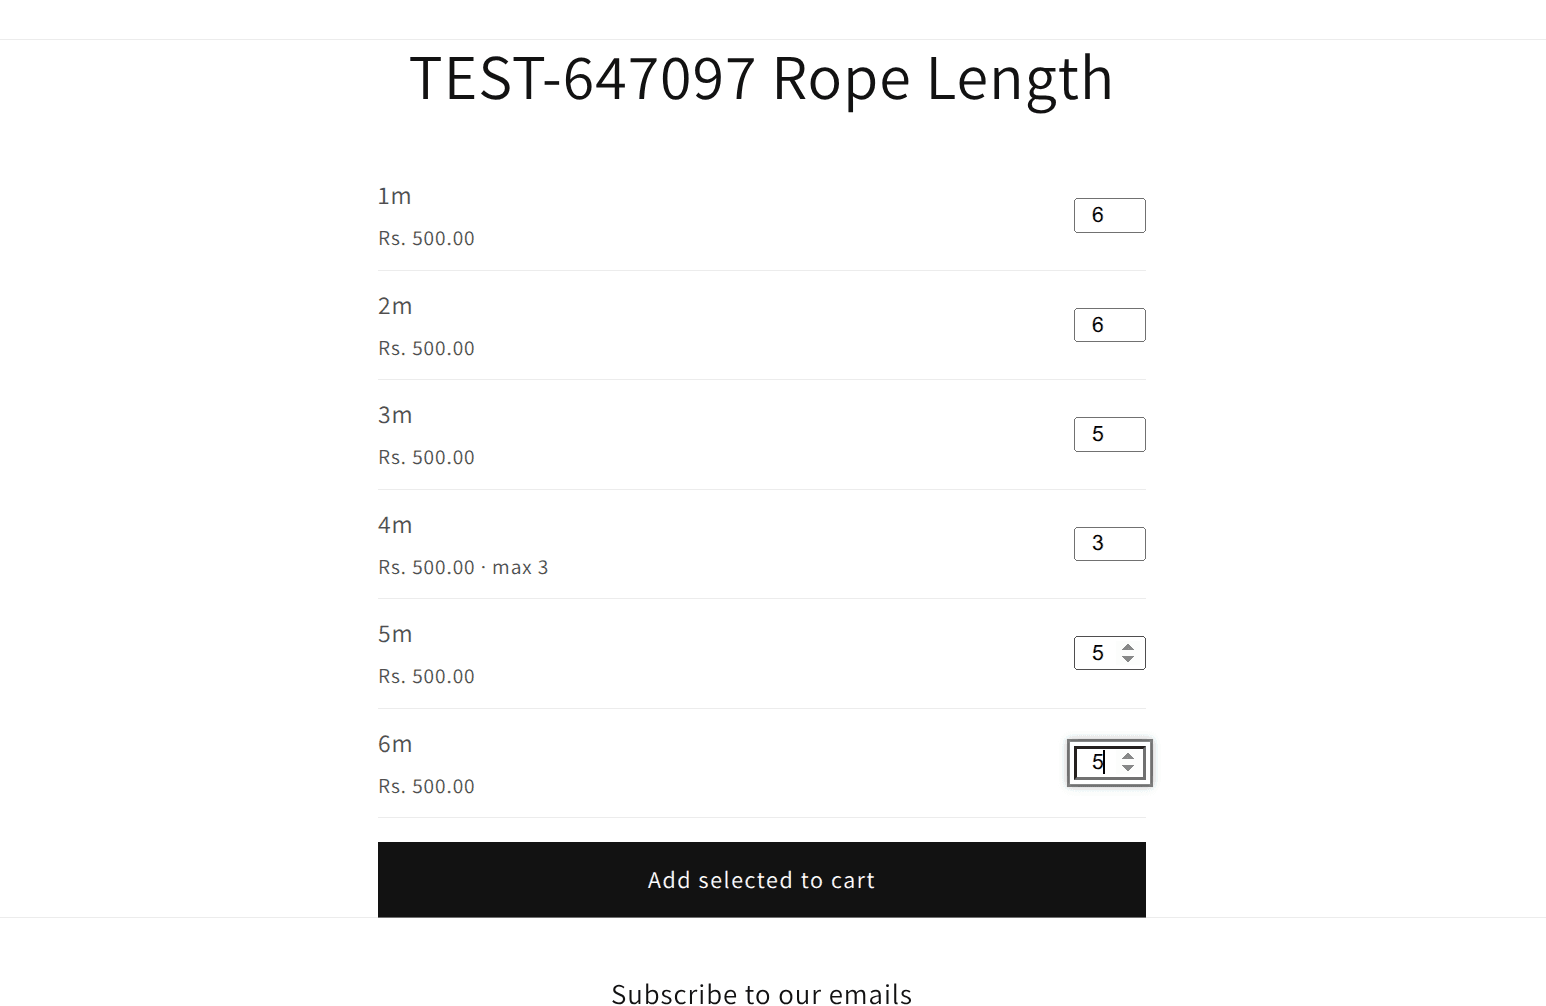Click the up arrow on 5m quantity
Screen dimensions: 1546x1006
point(1128,647)
